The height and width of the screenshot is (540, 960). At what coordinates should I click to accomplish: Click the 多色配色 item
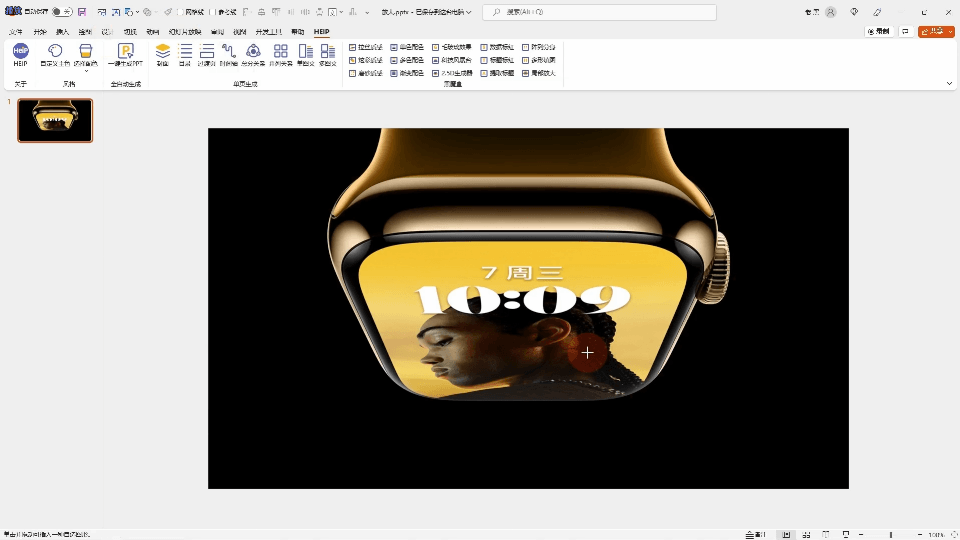tap(407, 60)
